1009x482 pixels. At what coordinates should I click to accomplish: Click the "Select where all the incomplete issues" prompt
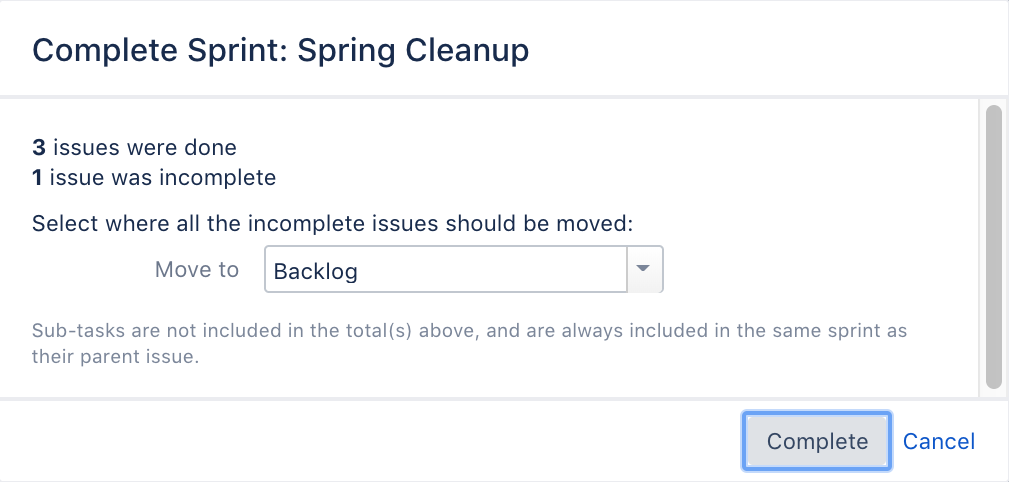tap(333, 223)
